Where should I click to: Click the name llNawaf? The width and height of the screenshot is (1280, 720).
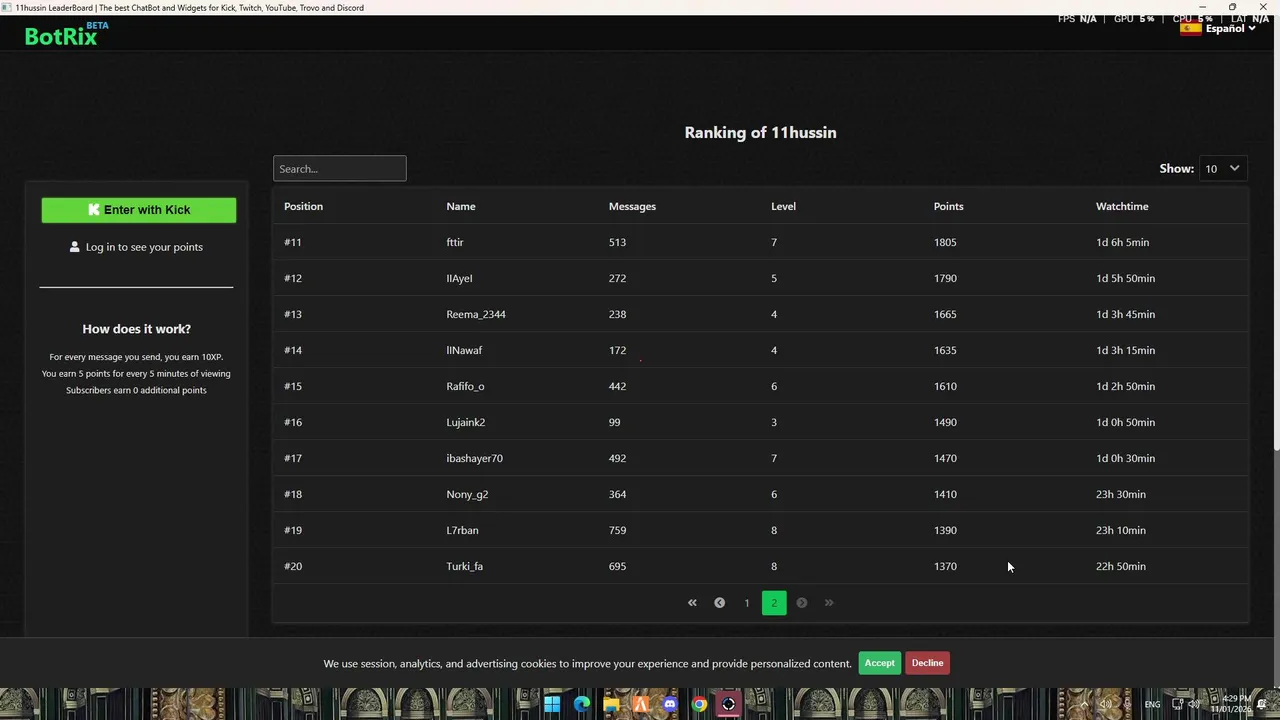464,350
